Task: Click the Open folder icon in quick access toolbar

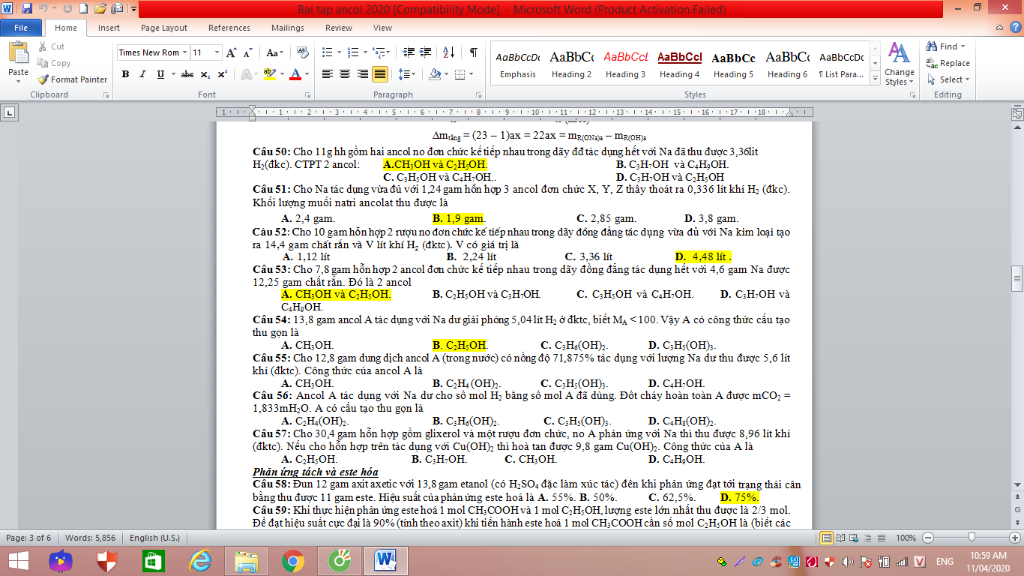Action: [x=100, y=8]
